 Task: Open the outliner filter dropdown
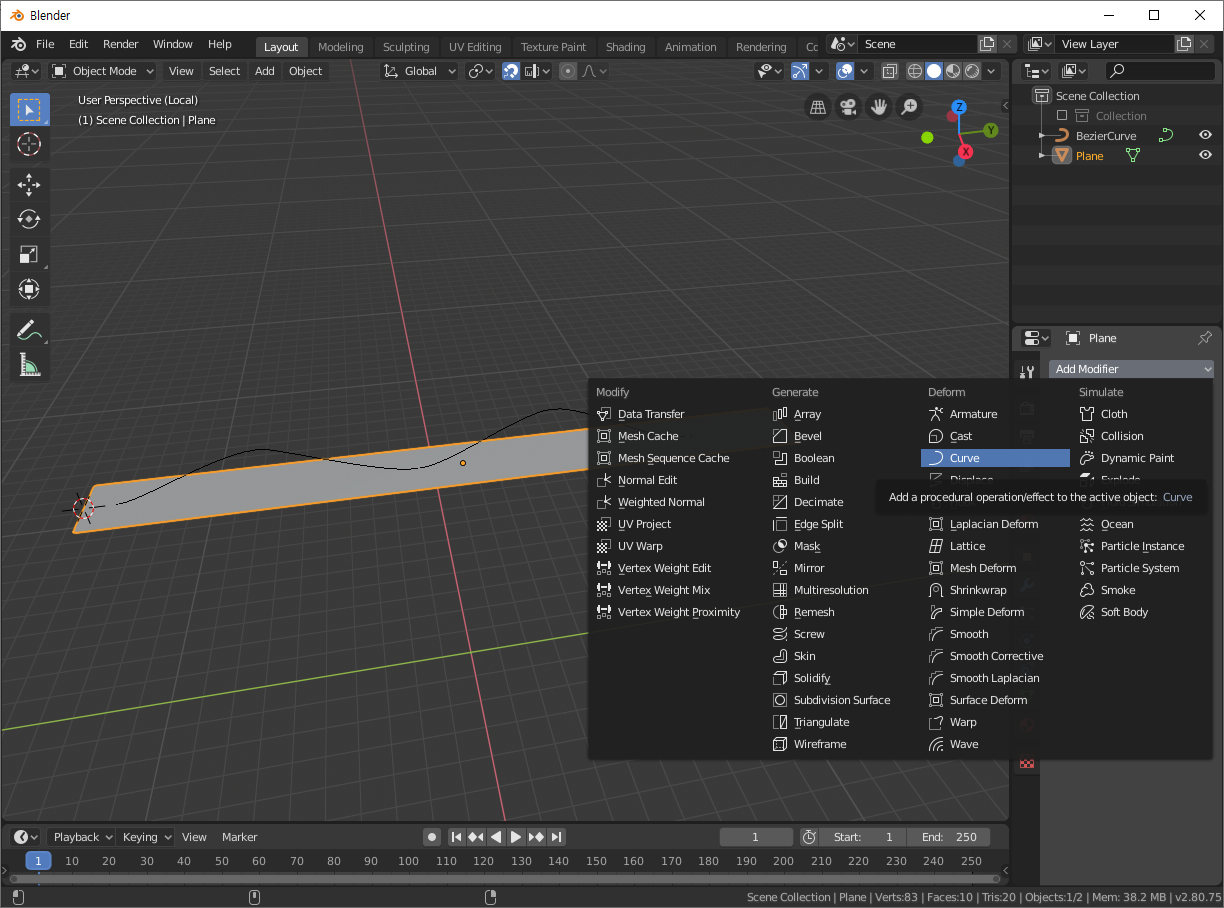tap(1074, 71)
